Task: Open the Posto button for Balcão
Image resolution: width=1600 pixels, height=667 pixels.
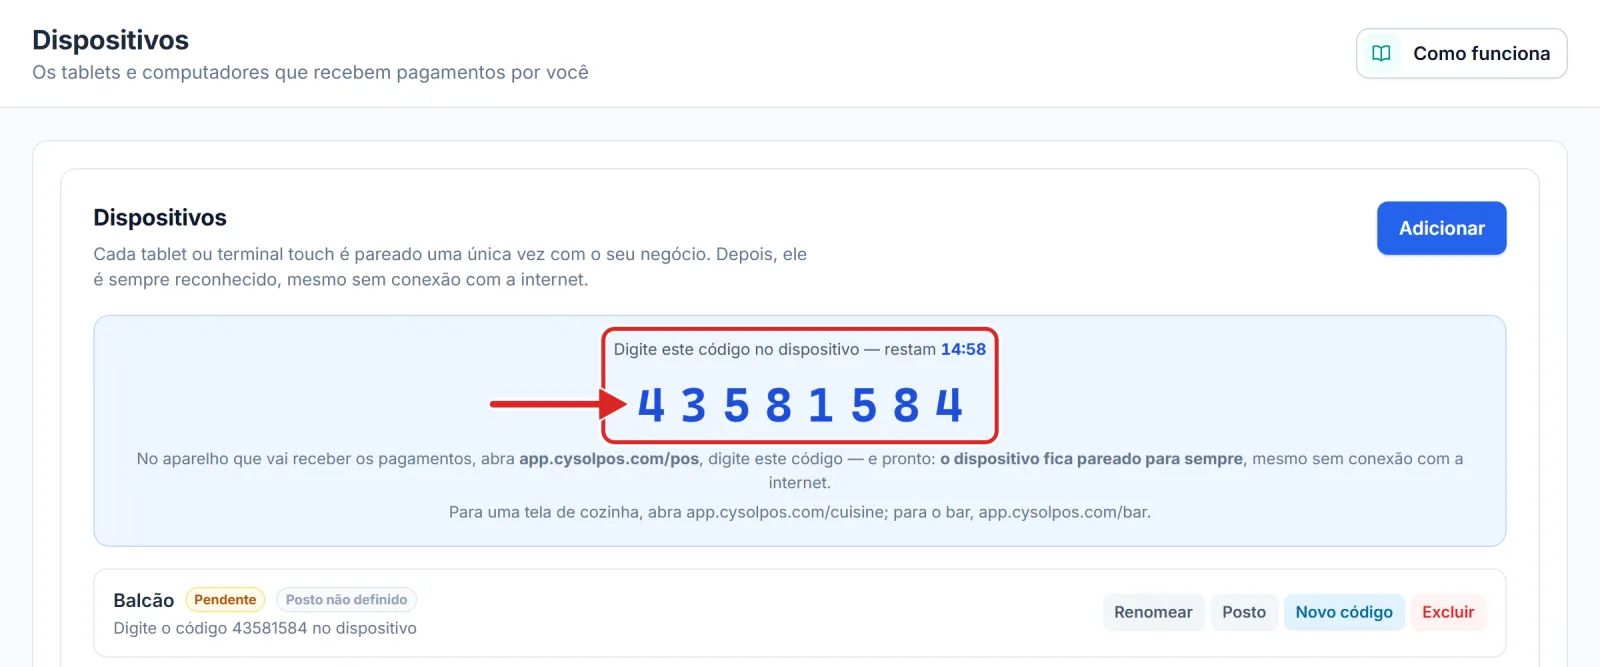Action: [x=1244, y=612]
